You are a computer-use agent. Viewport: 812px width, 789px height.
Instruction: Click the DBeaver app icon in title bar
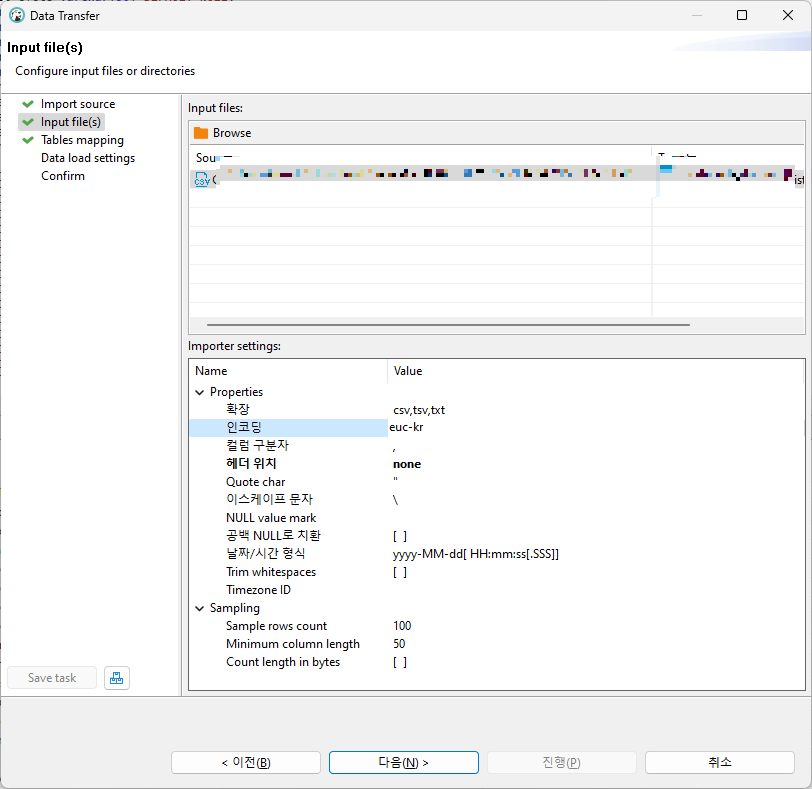pyautogui.click(x=17, y=15)
